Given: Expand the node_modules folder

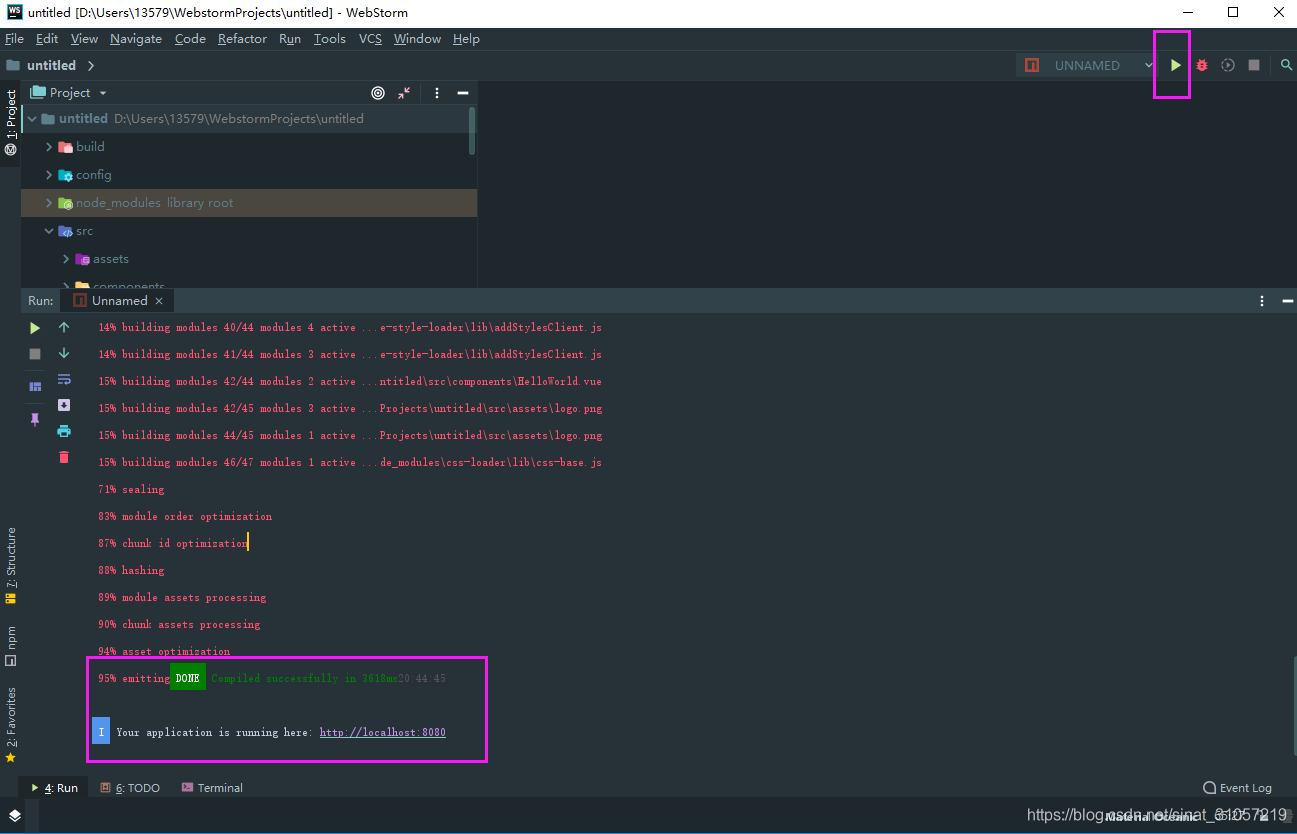Looking at the screenshot, I should click(x=48, y=203).
